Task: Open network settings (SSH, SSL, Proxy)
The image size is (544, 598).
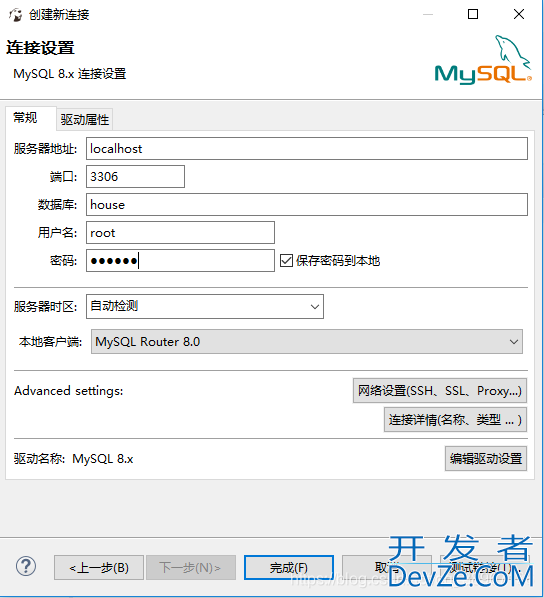Action: click(439, 391)
